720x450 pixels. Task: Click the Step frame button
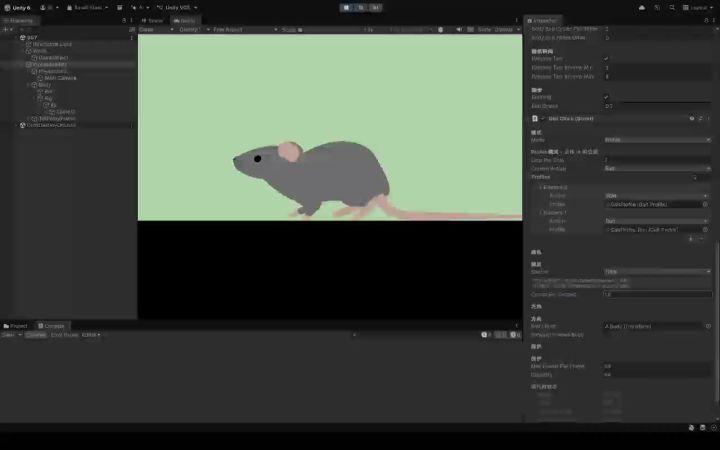click(x=376, y=8)
